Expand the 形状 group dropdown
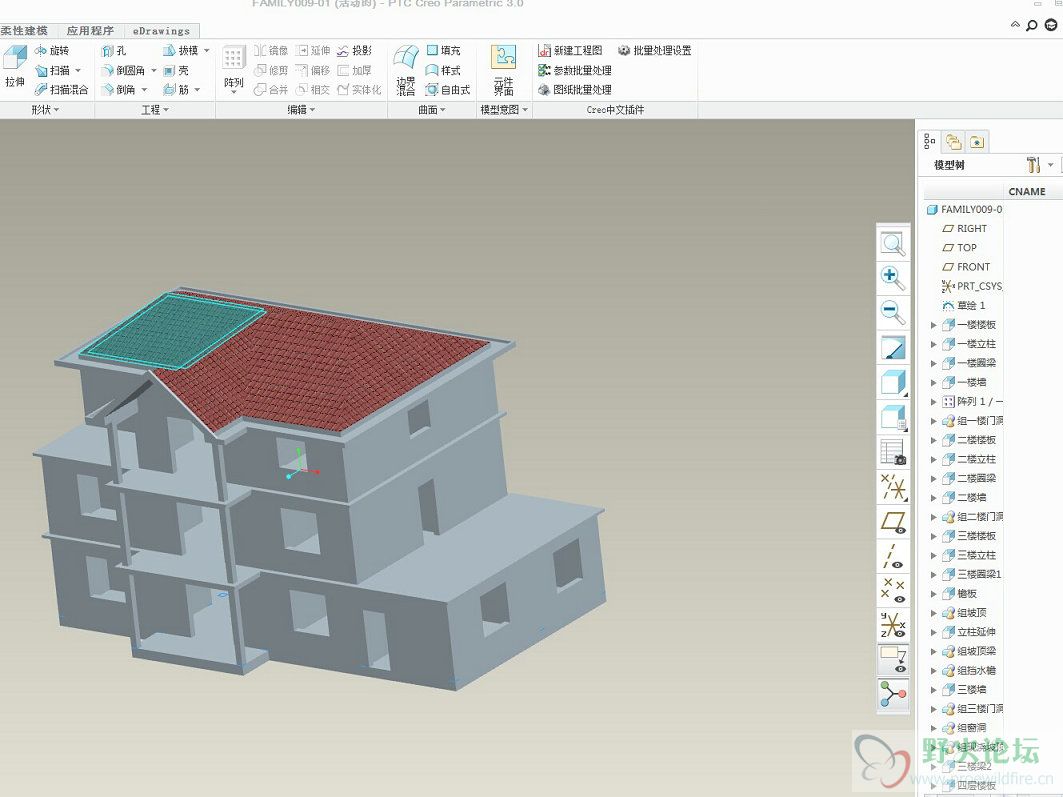This screenshot has width=1063, height=797. [x=46, y=110]
